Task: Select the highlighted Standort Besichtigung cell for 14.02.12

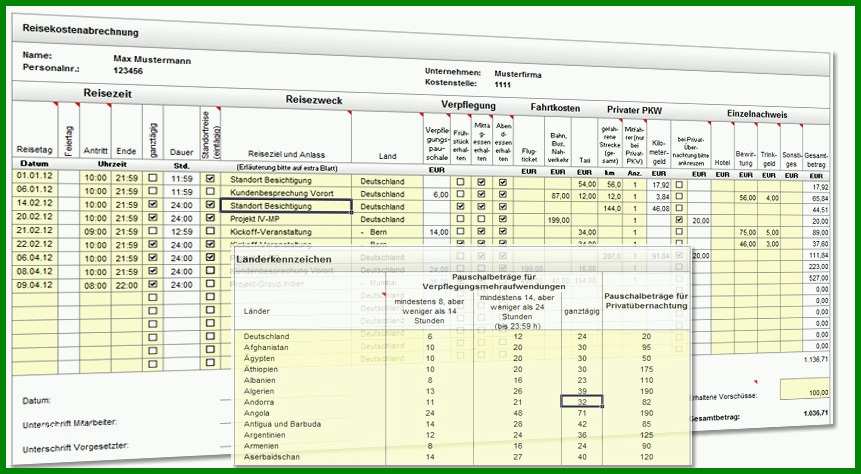Action: click(286, 206)
